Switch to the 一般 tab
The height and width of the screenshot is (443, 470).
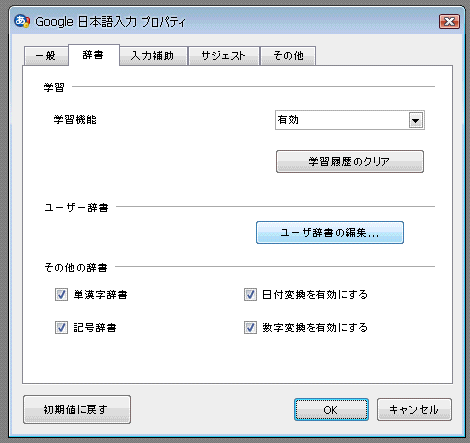(46, 56)
